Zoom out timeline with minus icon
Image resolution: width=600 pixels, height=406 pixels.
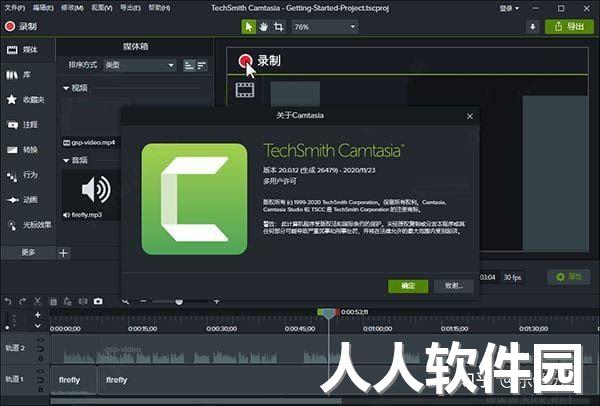143,302
